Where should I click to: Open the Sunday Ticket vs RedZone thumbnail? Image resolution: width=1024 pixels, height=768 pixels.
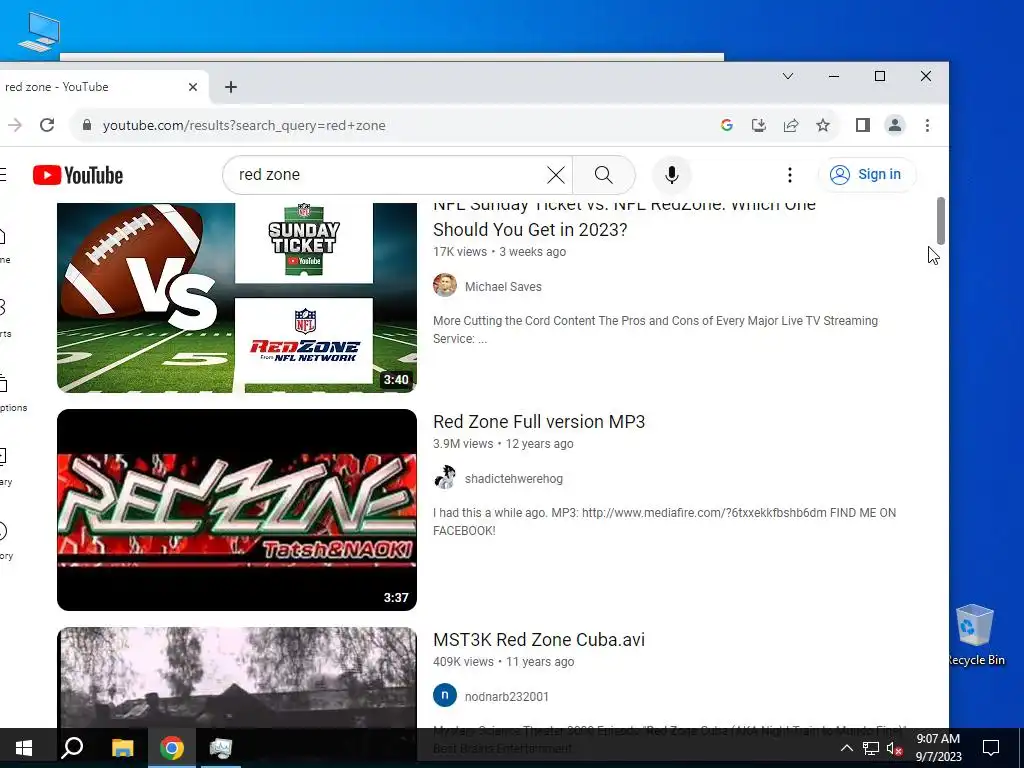point(236,297)
